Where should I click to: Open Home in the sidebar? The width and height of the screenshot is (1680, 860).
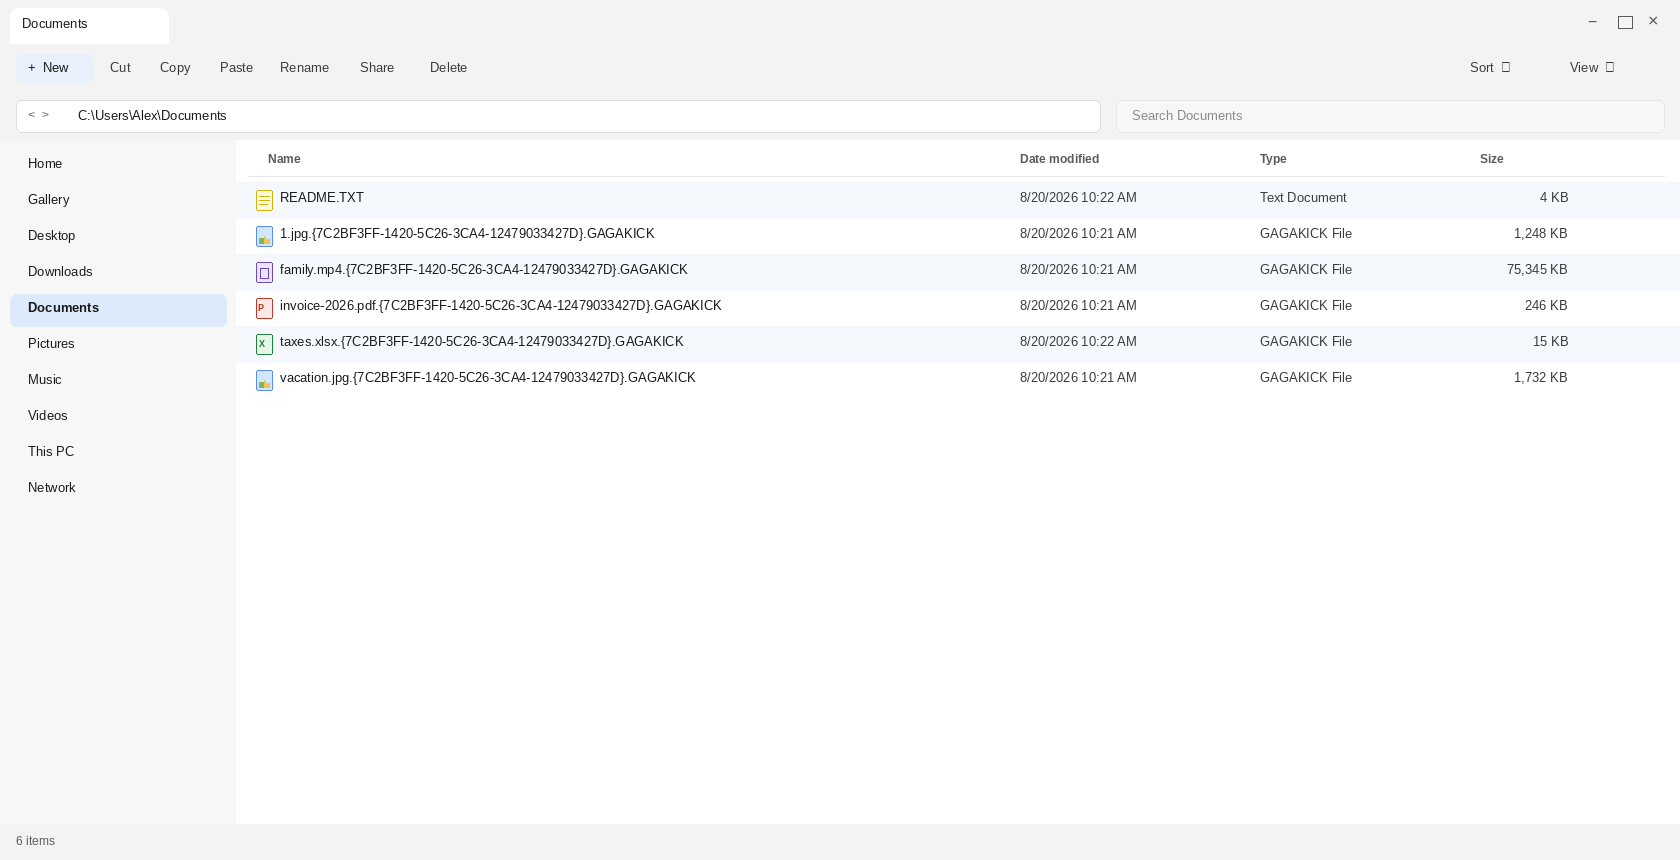click(118, 164)
